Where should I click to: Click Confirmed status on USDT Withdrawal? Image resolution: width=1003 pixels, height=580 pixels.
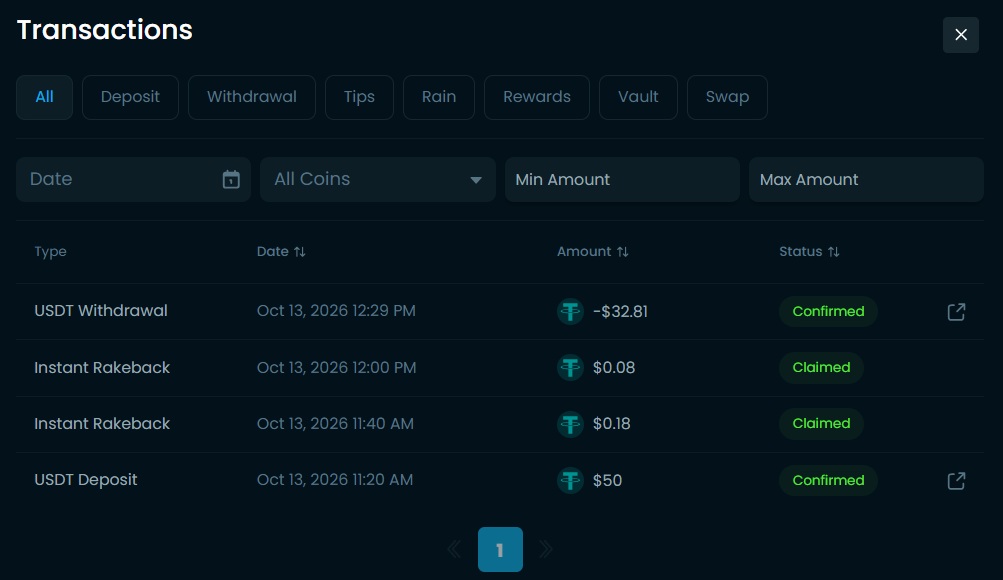828,311
